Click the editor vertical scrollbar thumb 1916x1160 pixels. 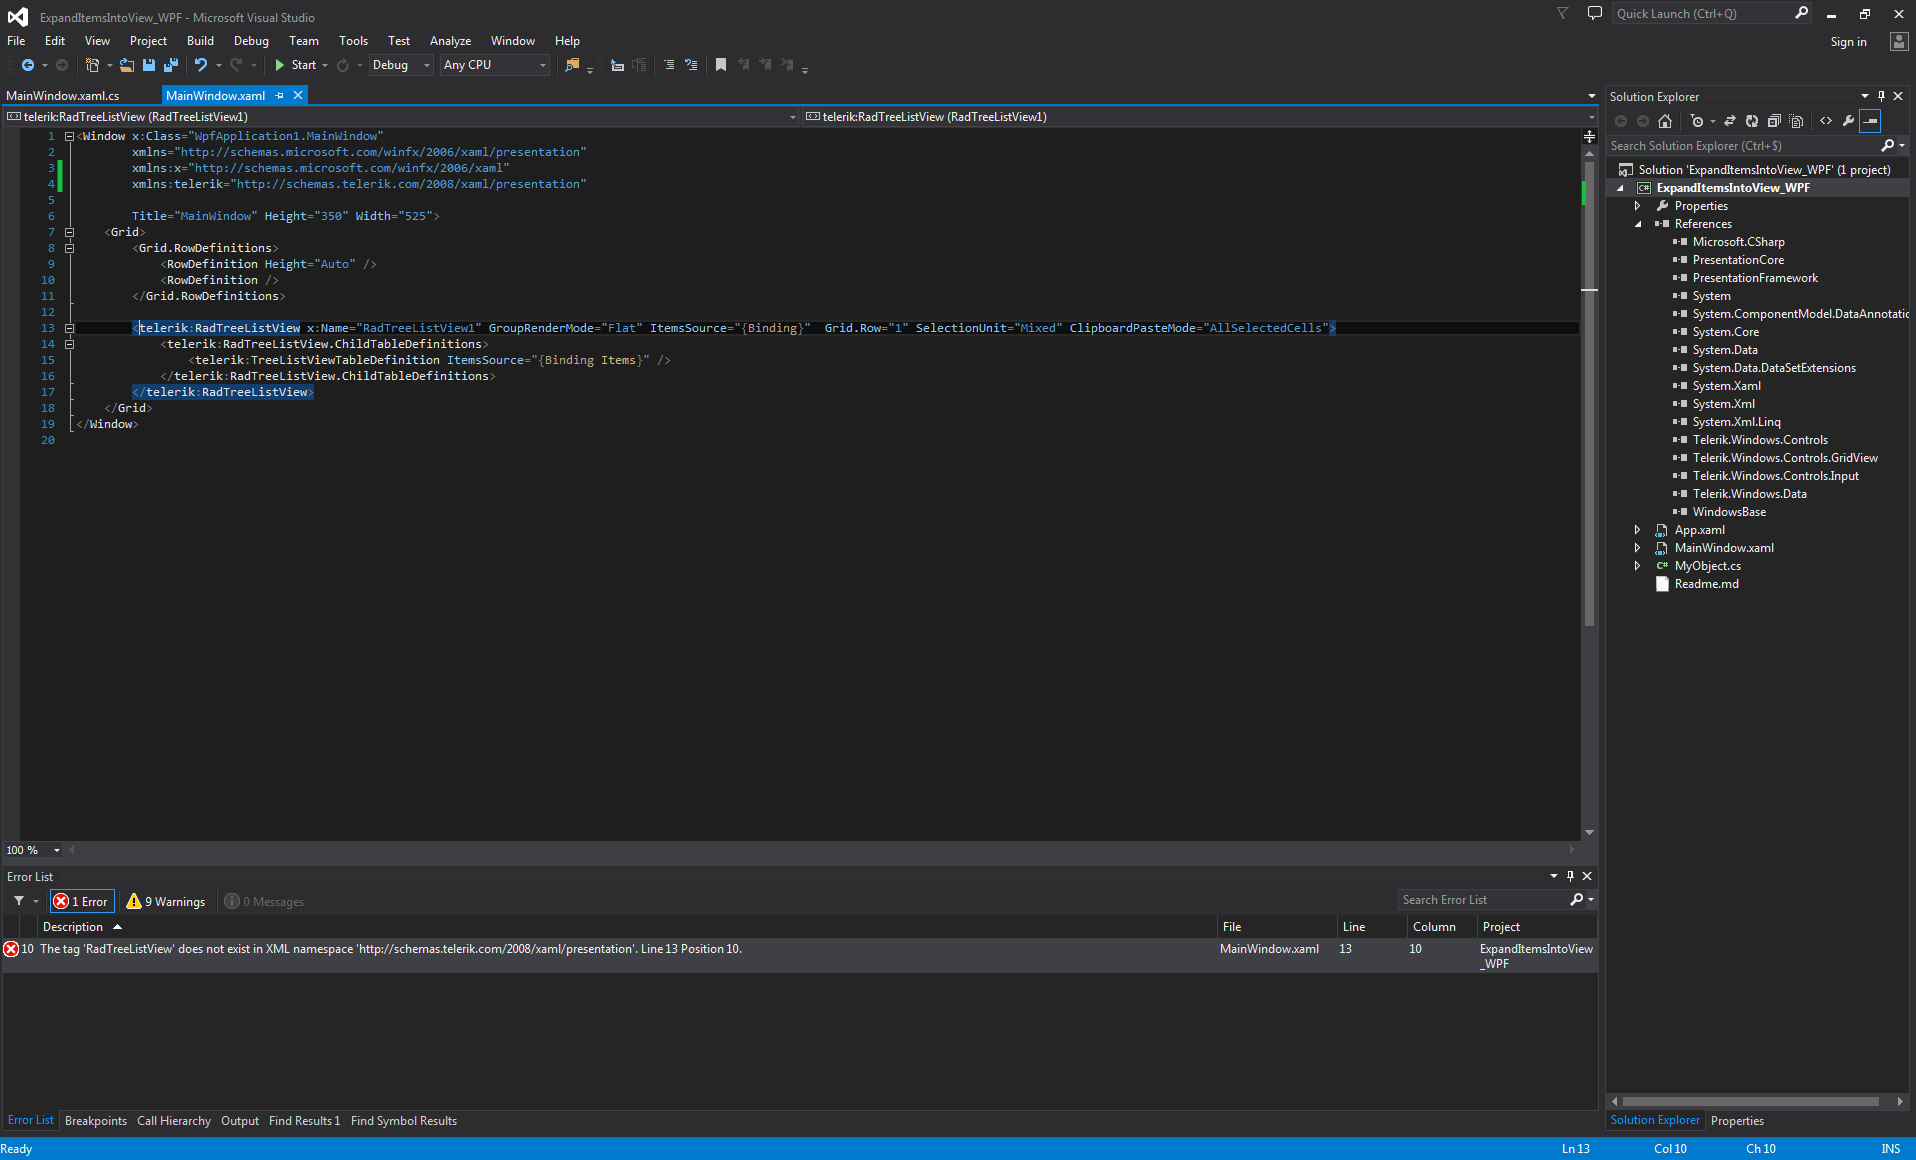click(1589, 400)
